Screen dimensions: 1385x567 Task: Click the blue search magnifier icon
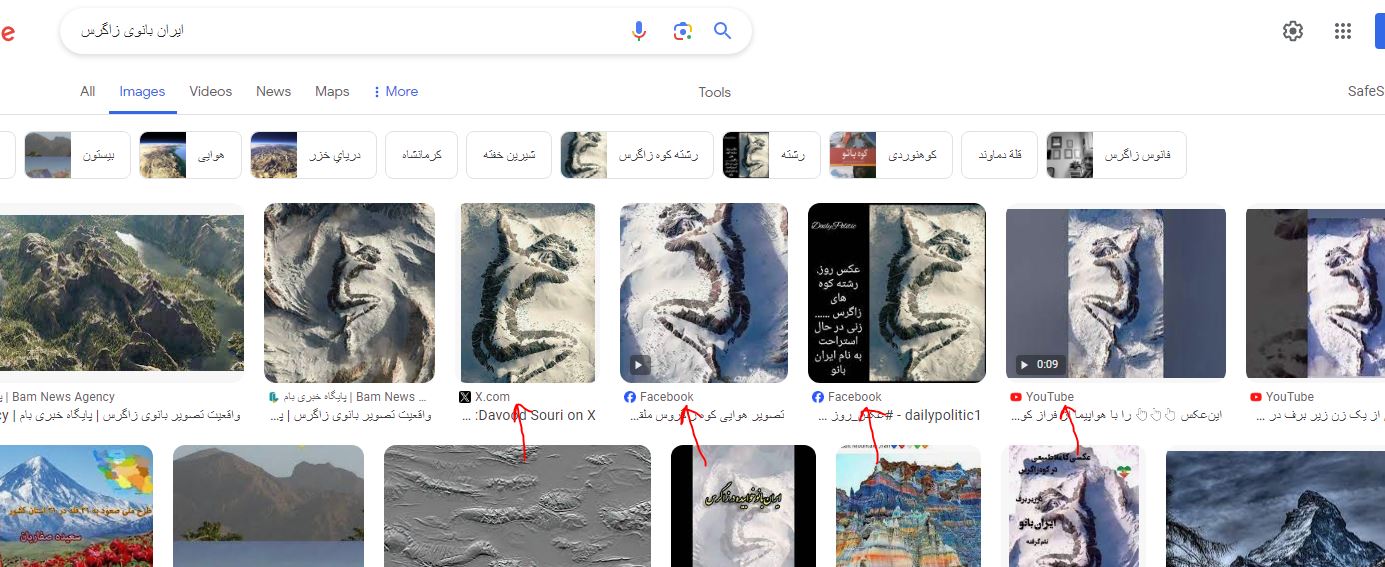tap(722, 31)
